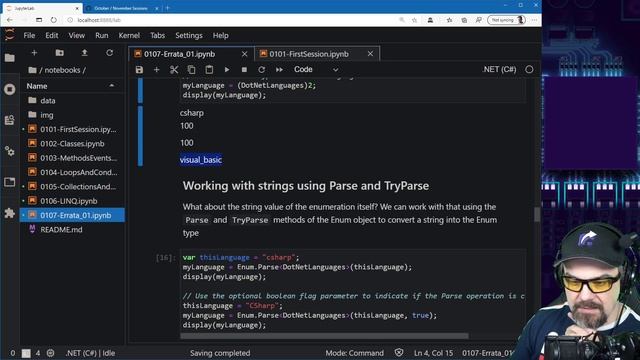The height and width of the screenshot is (360, 640).
Task: Open the File menu
Action: [x=29, y=36]
